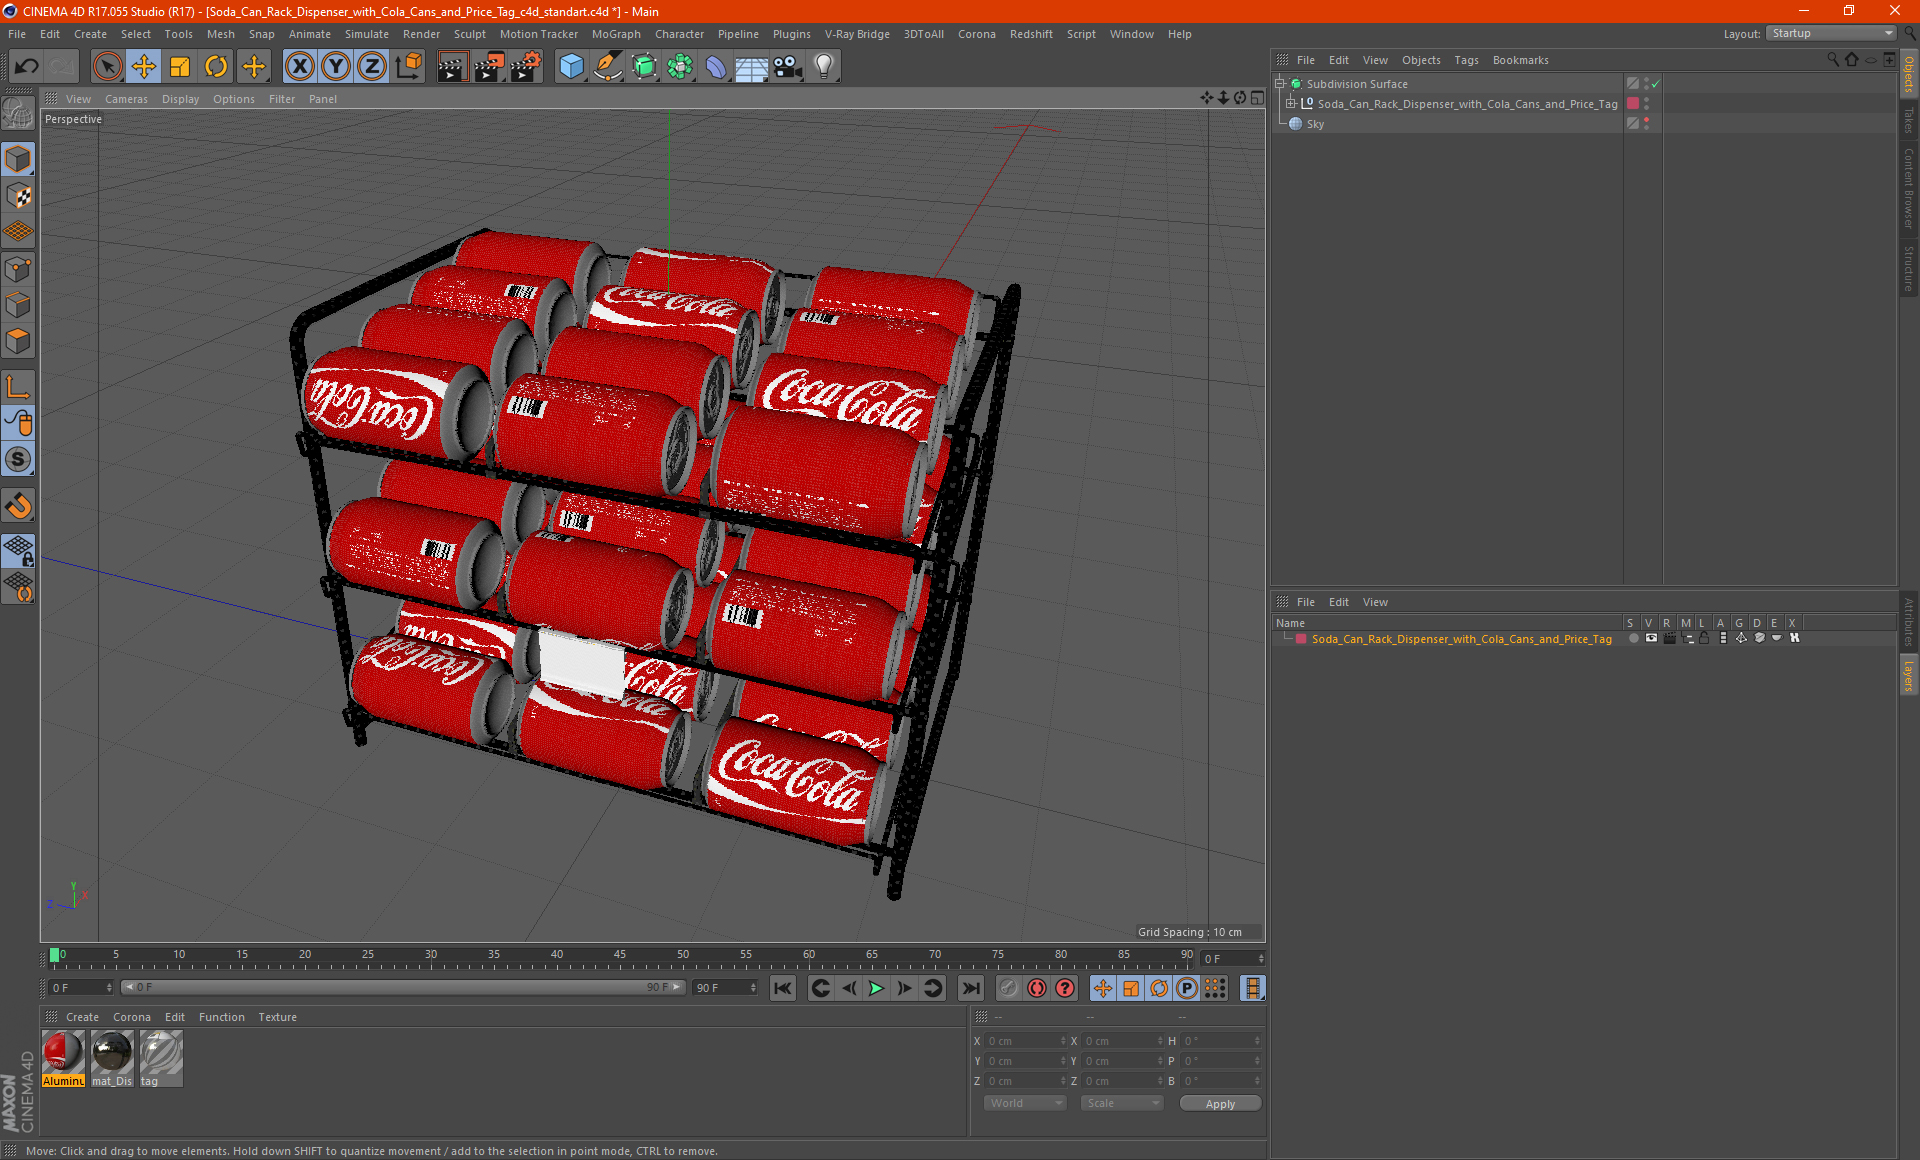
Task: Select the Live Selection tool
Action: point(107,67)
